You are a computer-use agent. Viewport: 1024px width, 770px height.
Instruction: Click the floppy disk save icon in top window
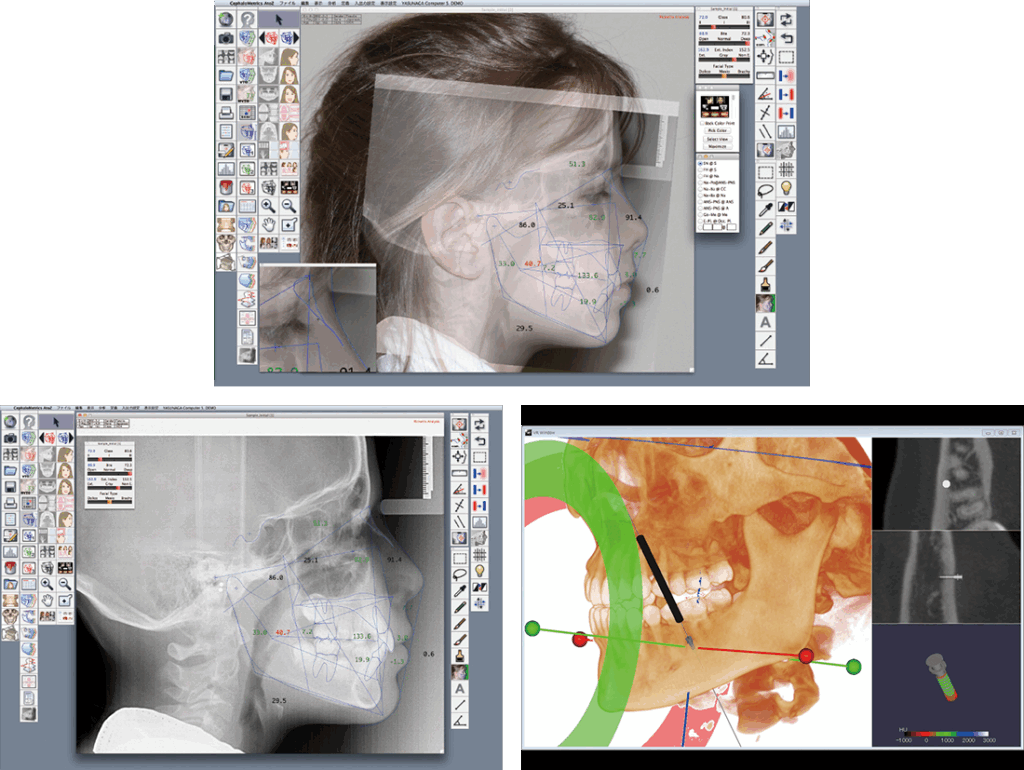226,94
